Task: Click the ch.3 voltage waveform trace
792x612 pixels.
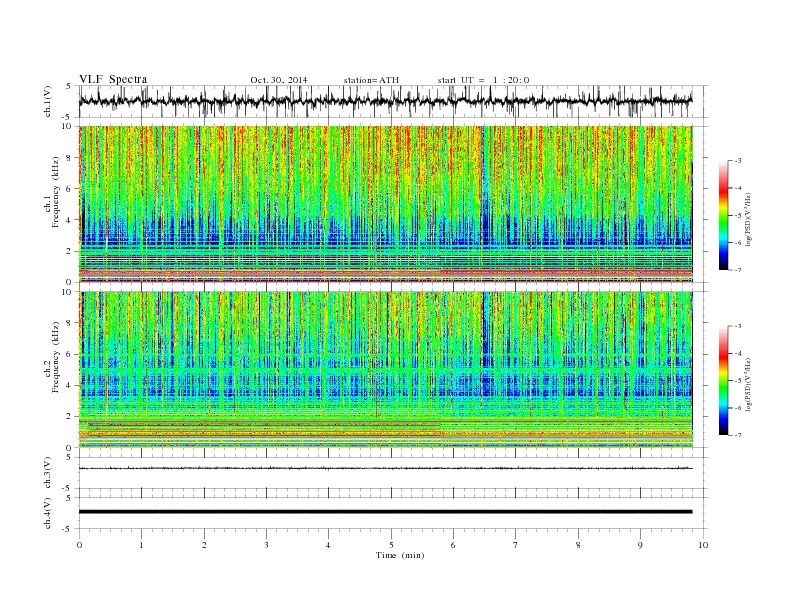Action: click(386, 469)
